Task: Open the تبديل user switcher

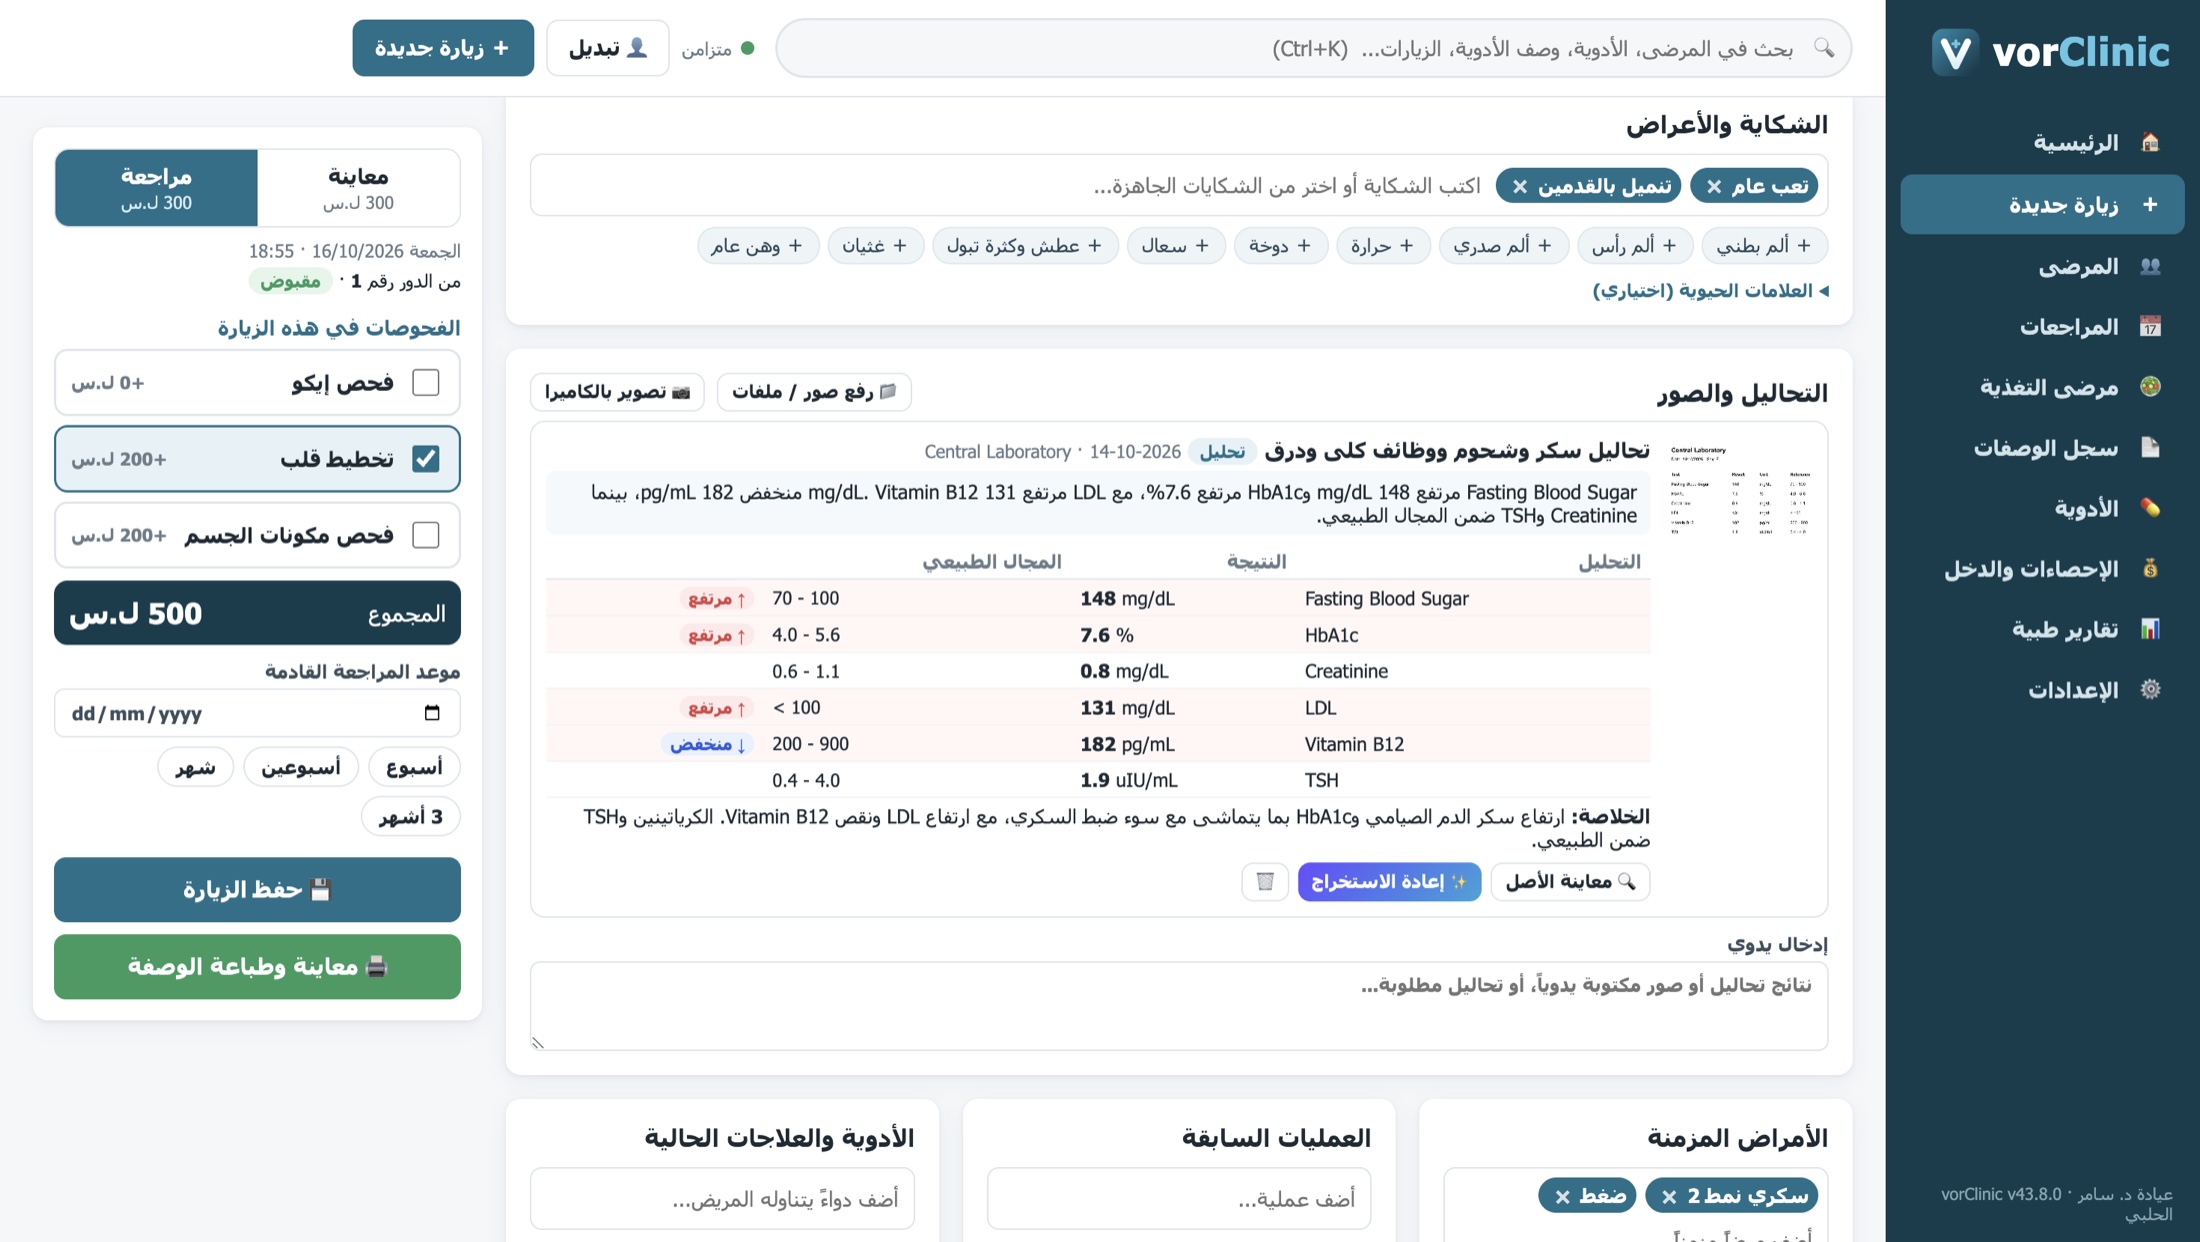Action: point(607,48)
